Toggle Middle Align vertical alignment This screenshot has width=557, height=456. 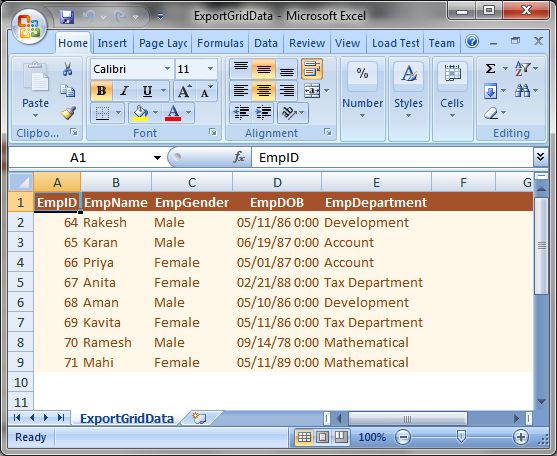264,69
